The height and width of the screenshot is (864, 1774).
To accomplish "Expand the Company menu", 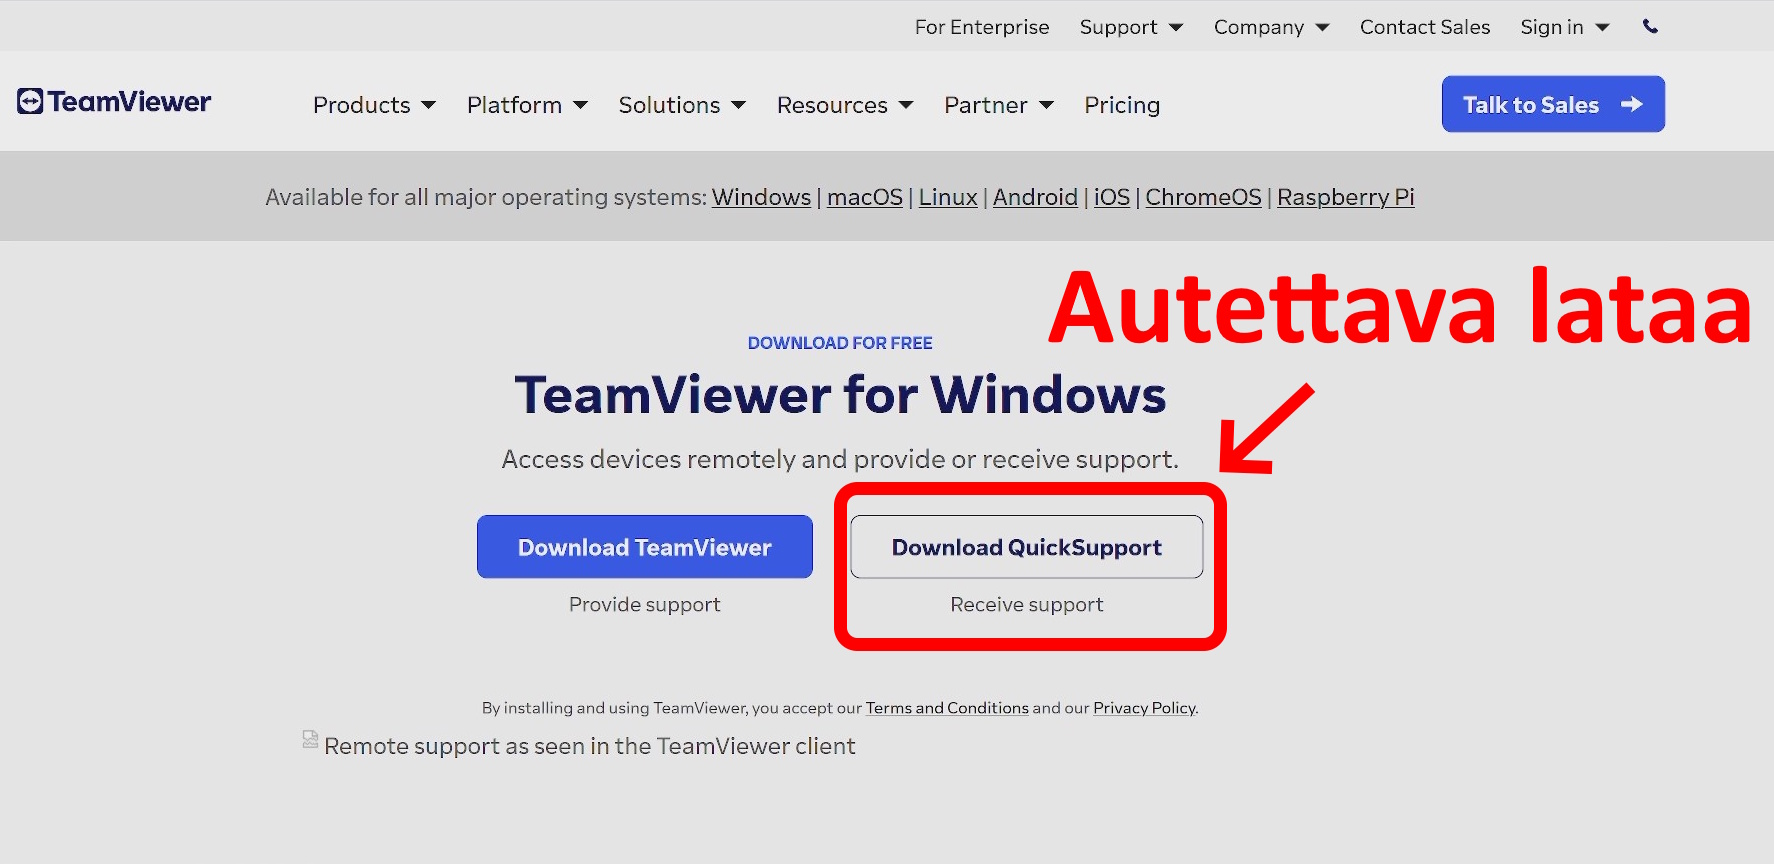I will [1271, 27].
